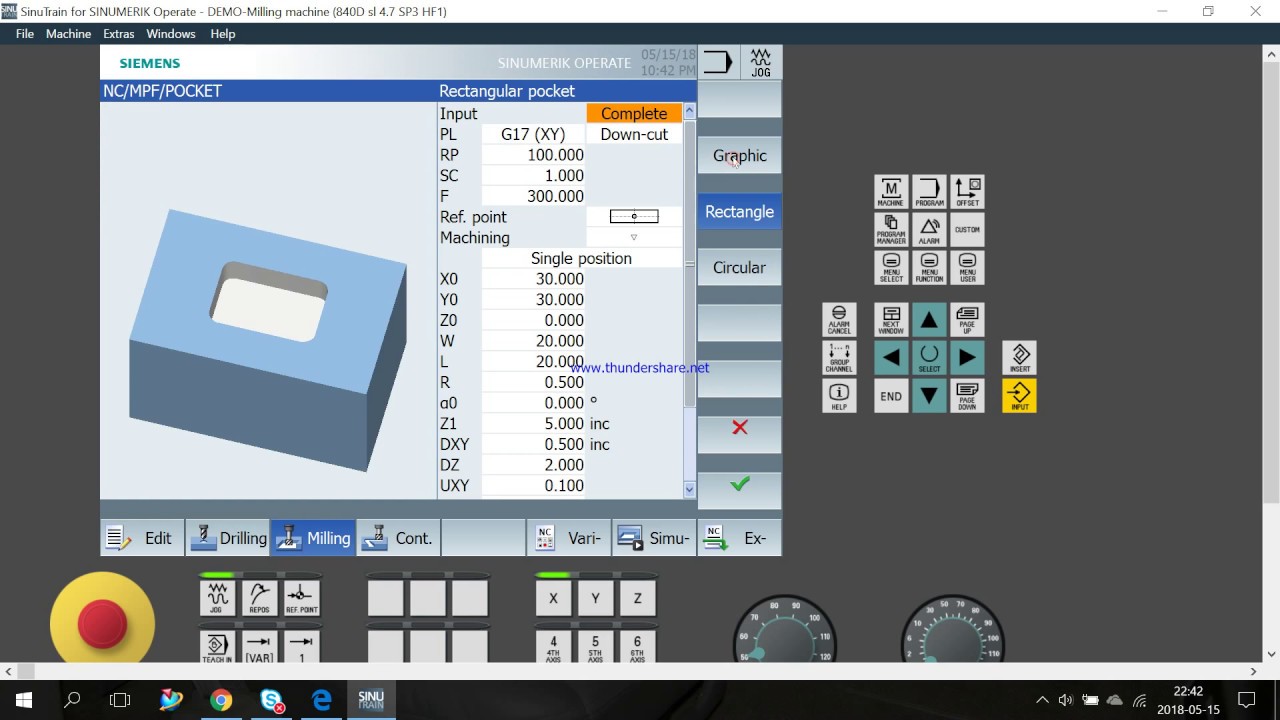Click the CUSTOM key
The width and height of the screenshot is (1280, 720).
pos(967,229)
